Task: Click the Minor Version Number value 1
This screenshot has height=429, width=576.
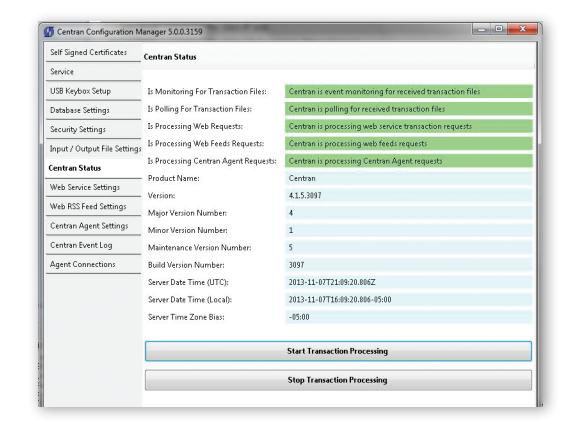Action: coord(408,230)
